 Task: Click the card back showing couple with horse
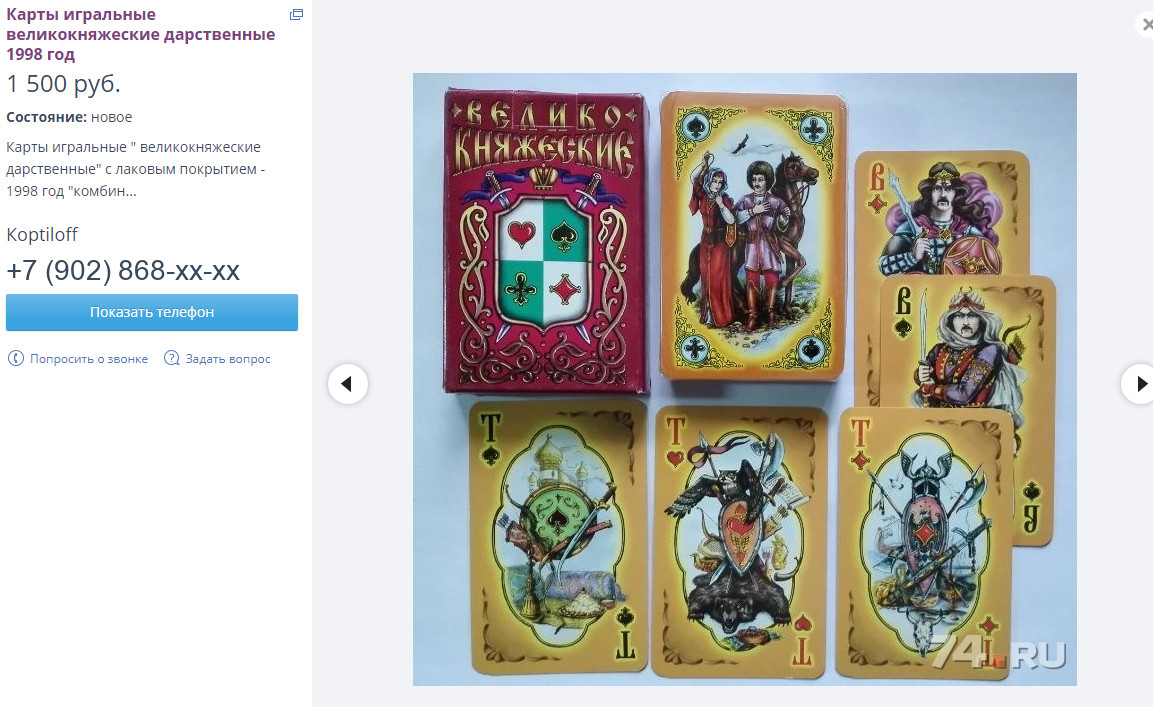click(x=754, y=236)
